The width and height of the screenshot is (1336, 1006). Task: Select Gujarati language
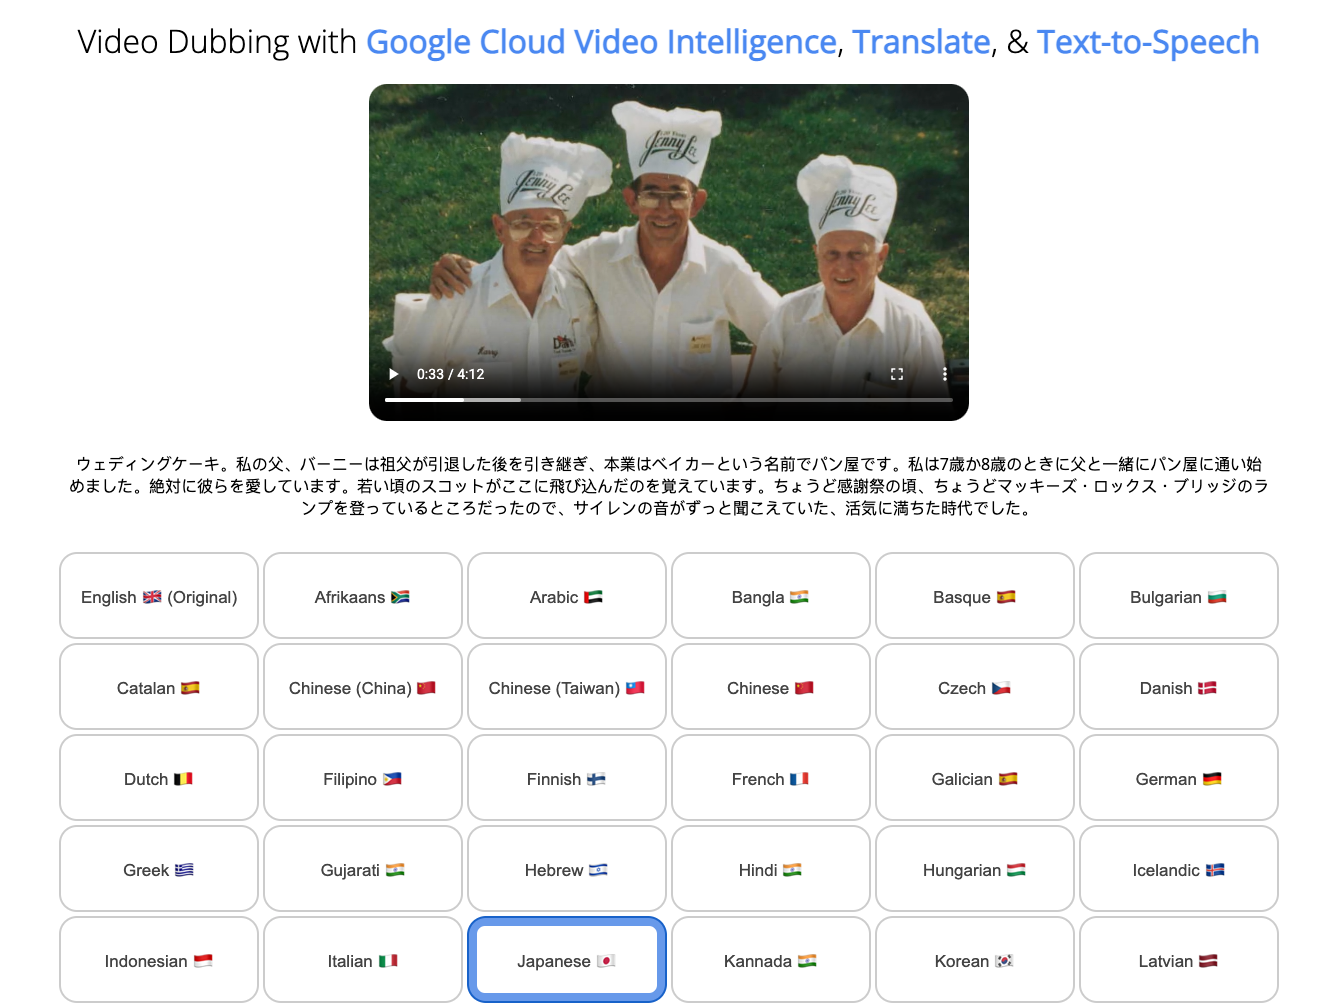pos(363,869)
